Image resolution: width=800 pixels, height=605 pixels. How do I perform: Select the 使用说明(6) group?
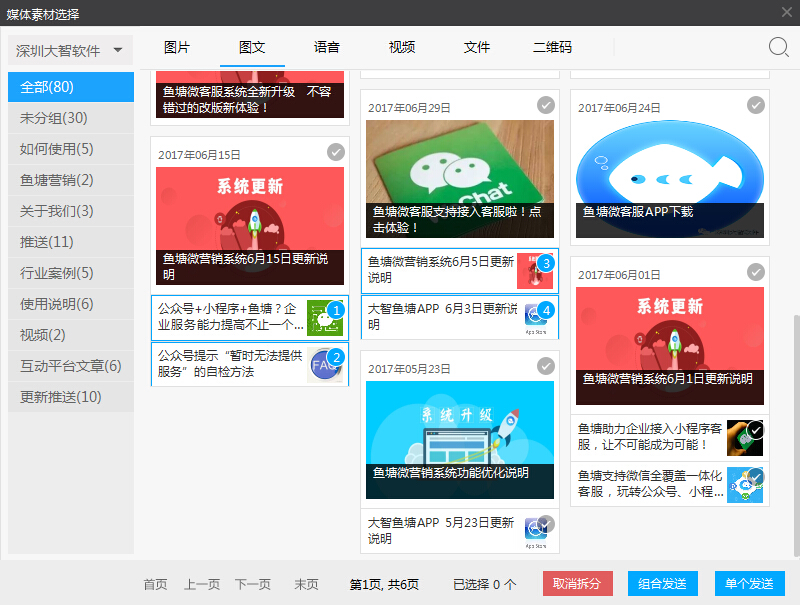[x=71, y=304]
